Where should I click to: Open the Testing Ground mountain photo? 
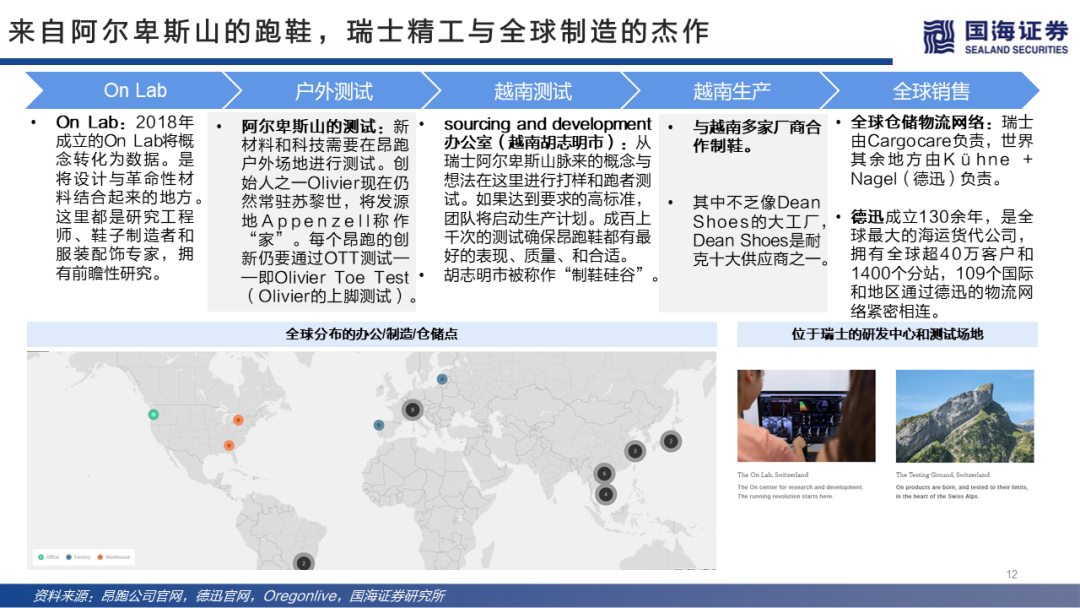click(964, 416)
